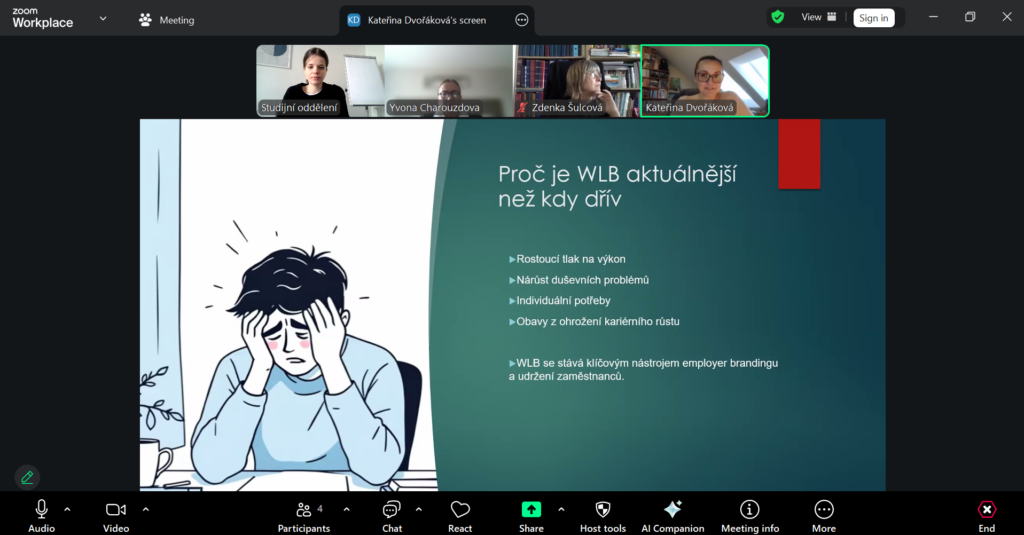Screen dimensions: 1024x535
Task: Expand the Zoom Workplace dropdown arrow
Action: [103, 18]
